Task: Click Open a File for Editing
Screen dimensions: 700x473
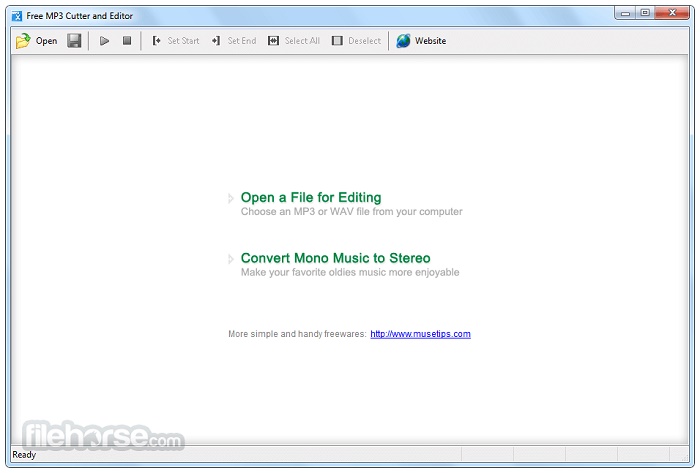Action: [311, 197]
